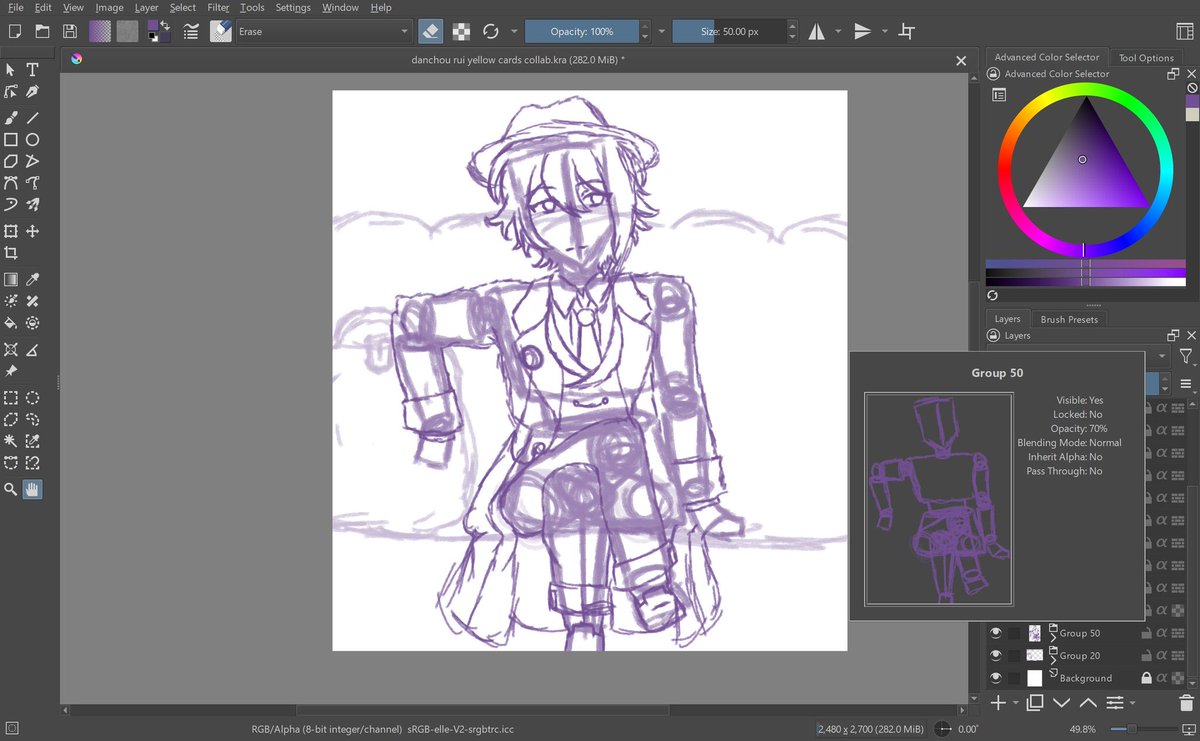
Task: Pick the Color Sampler eyedropper tool
Action: pyautogui.click(x=32, y=280)
